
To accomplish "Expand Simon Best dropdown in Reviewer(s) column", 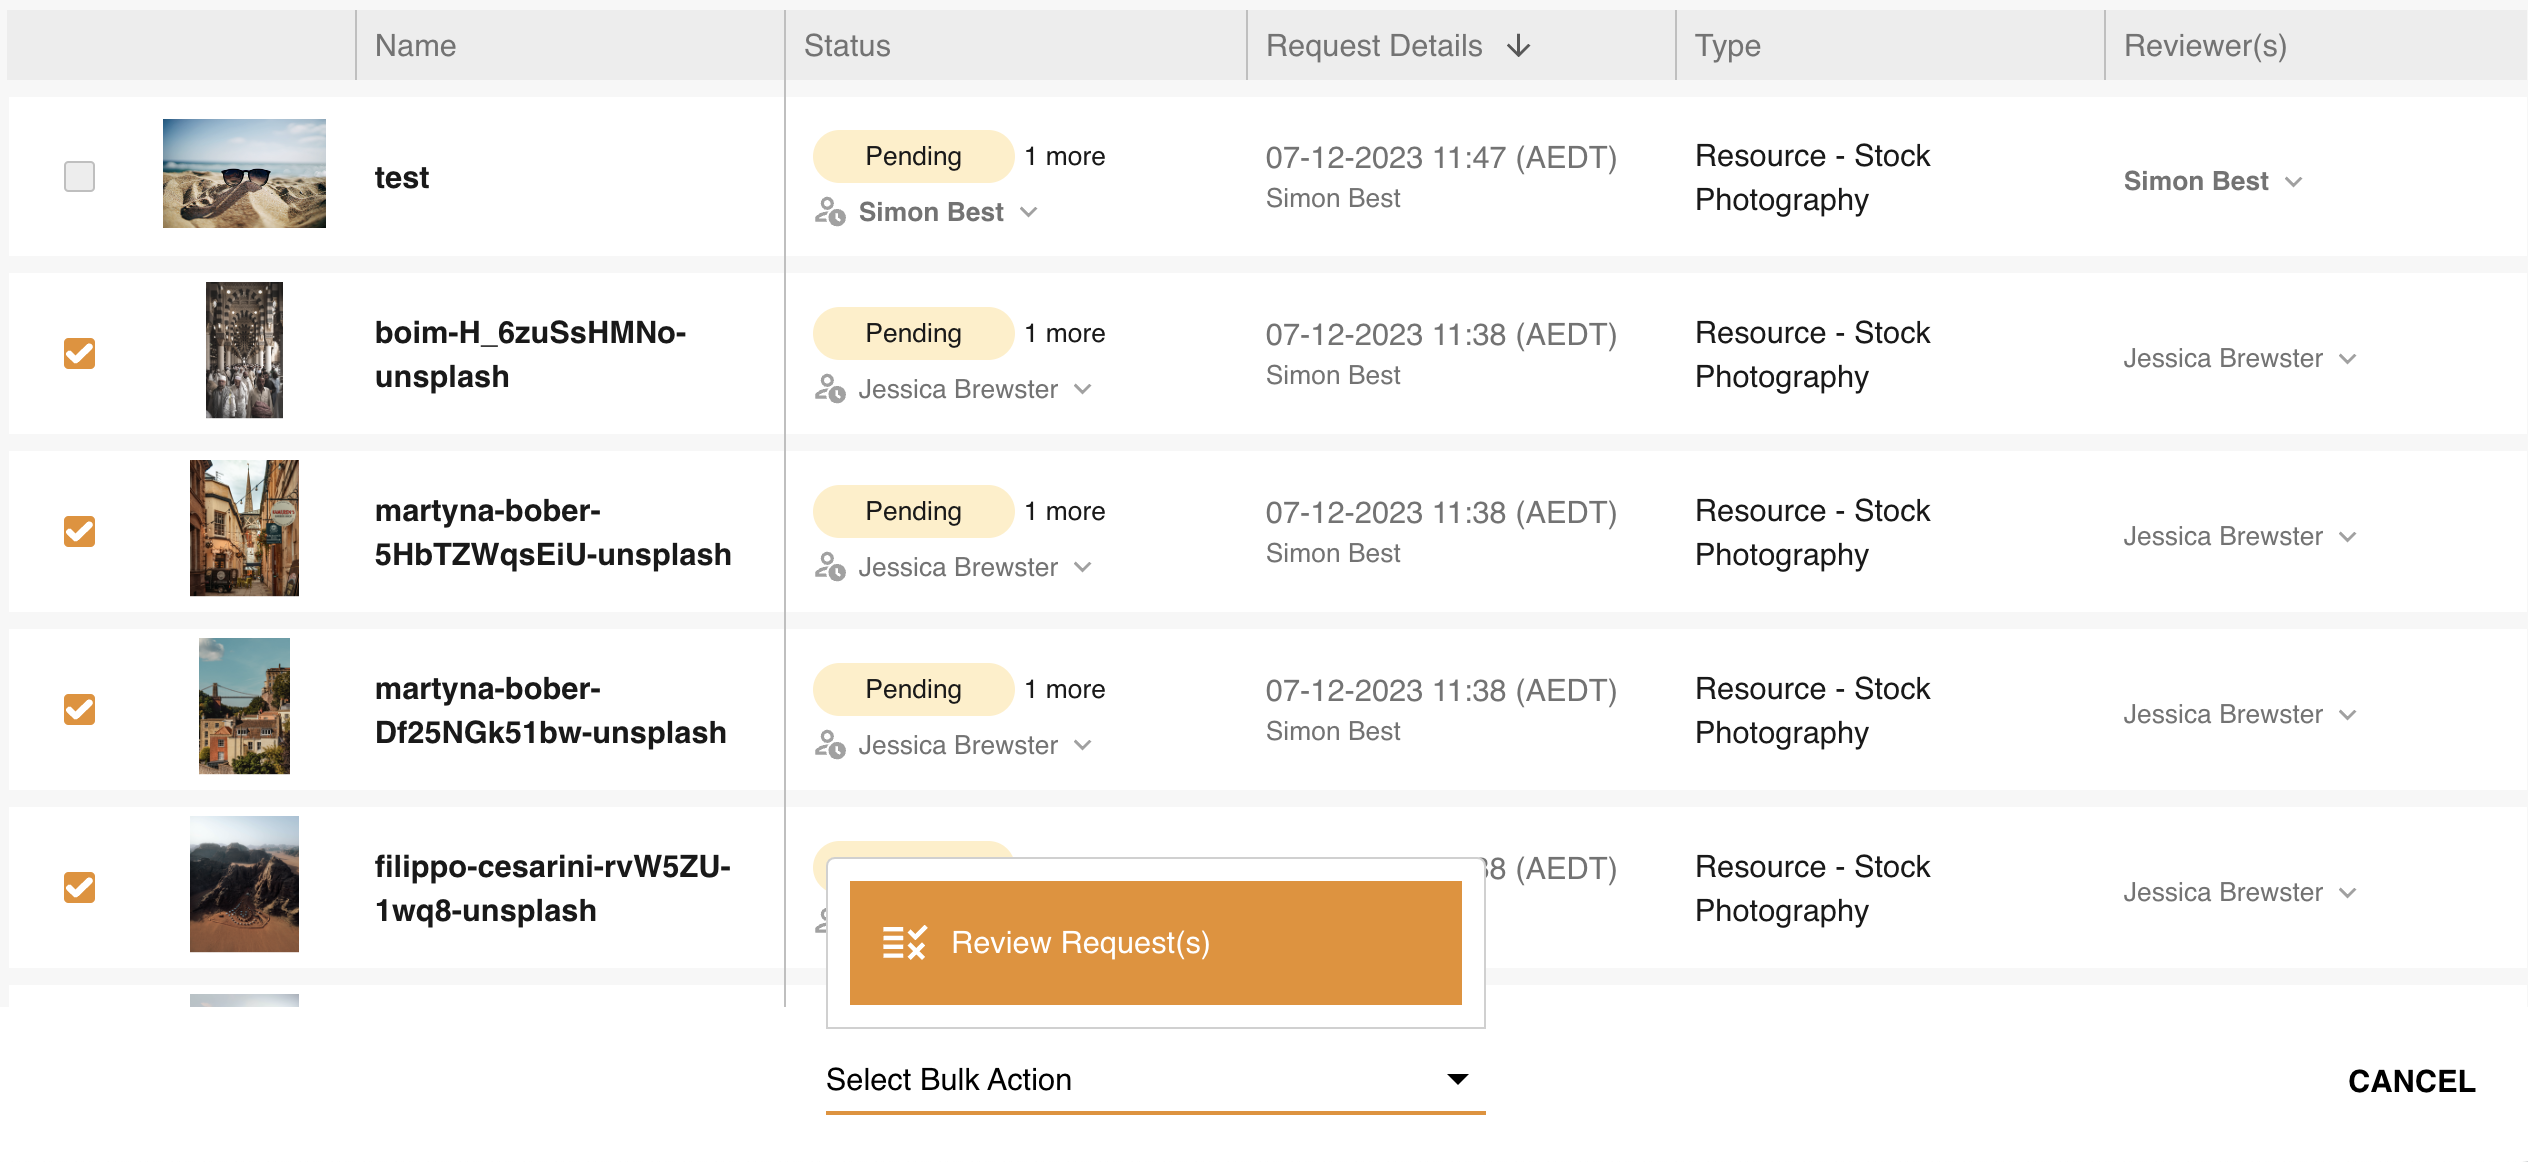I will pyautogui.click(x=2294, y=181).
